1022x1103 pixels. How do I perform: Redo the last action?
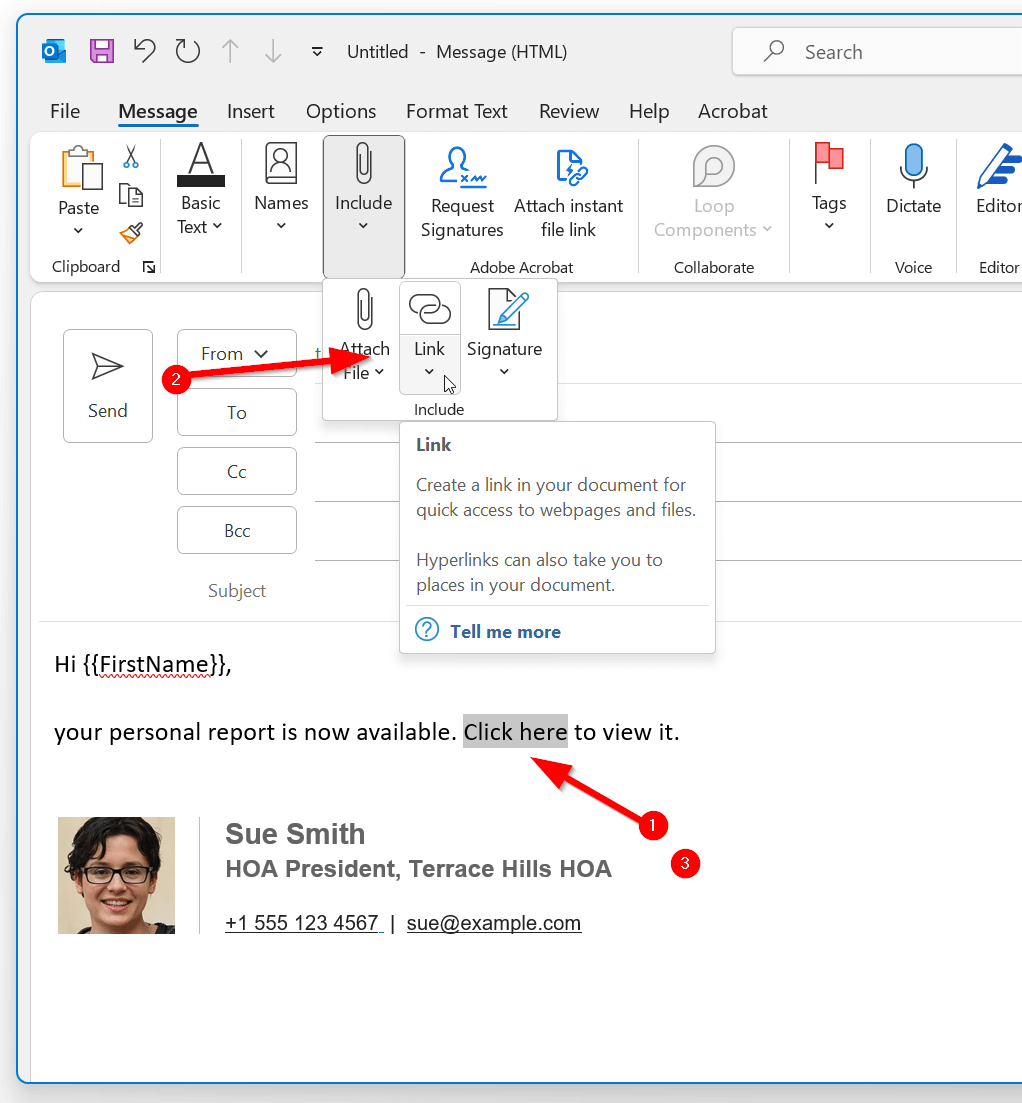click(x=187, y=51)
